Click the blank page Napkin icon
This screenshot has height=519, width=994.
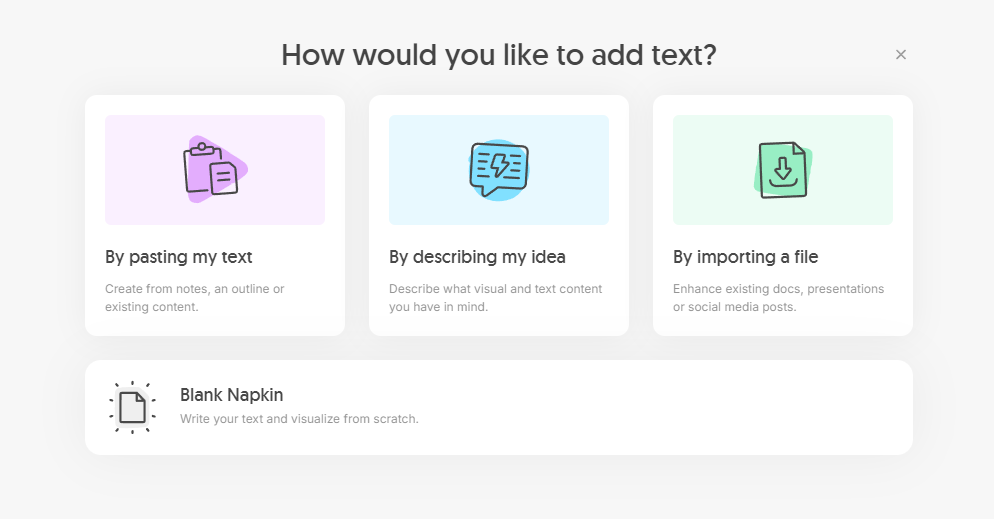132,407
